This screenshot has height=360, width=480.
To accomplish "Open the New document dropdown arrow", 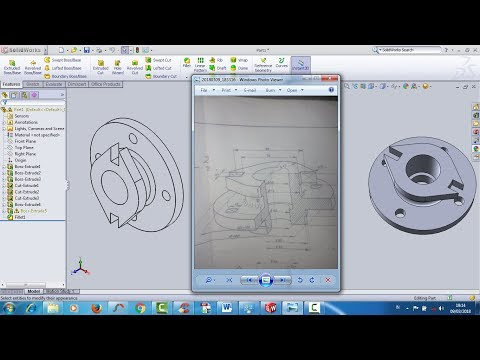I will tap(67, 50).
